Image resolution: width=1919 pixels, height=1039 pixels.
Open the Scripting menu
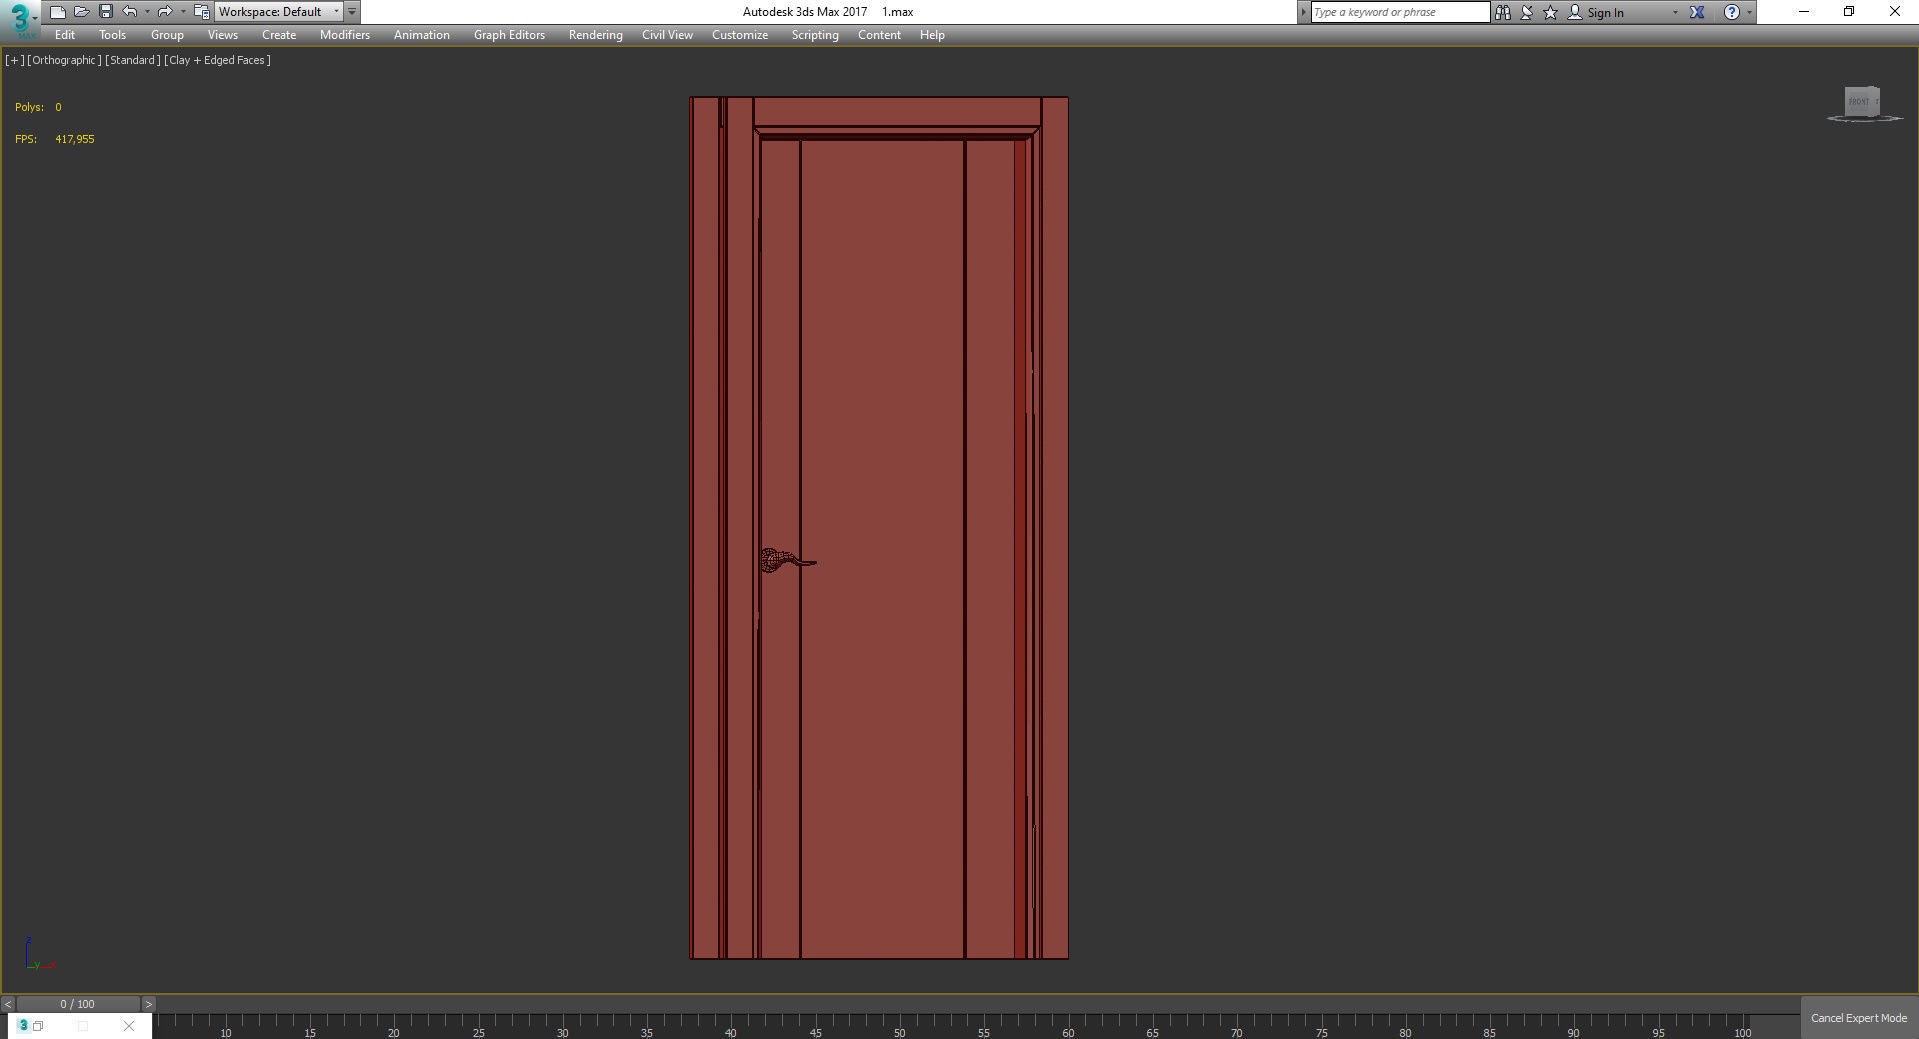click(x=815, y=35)
